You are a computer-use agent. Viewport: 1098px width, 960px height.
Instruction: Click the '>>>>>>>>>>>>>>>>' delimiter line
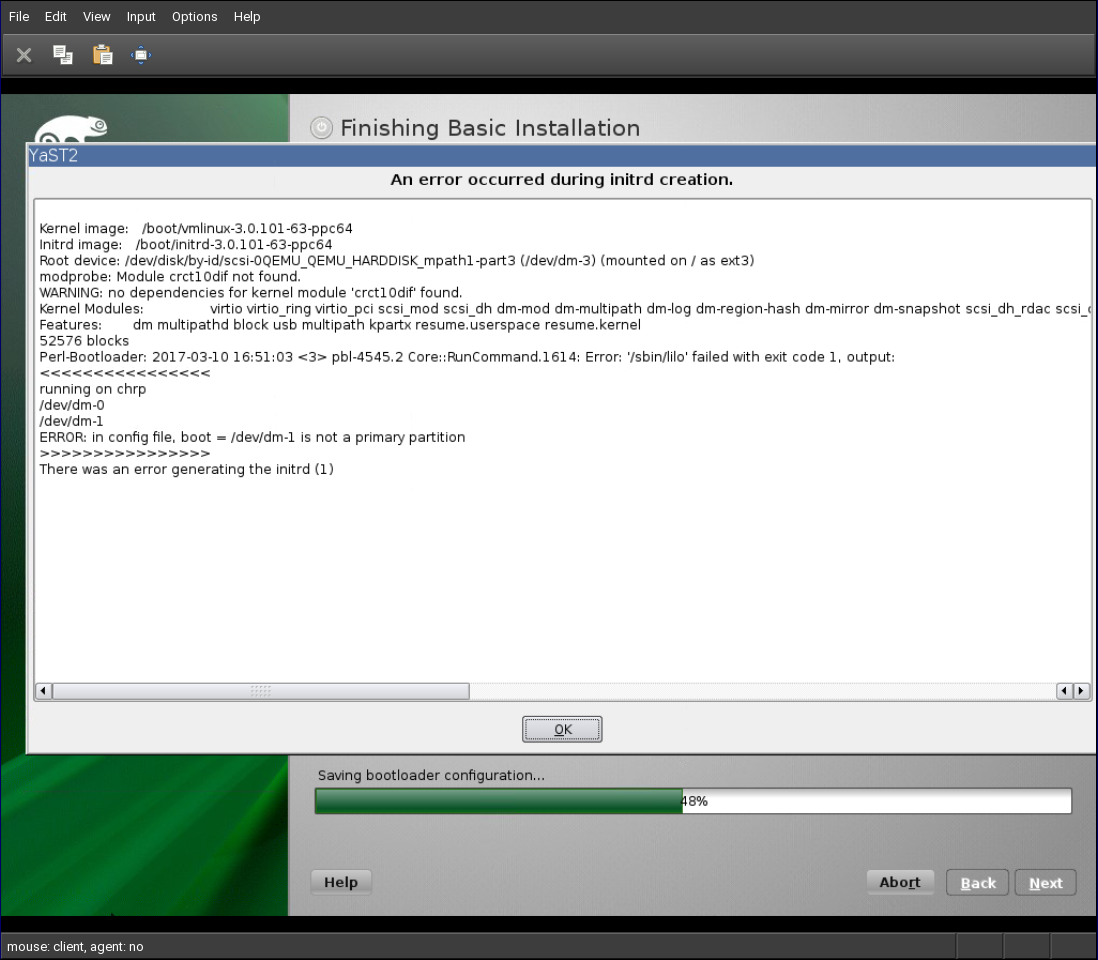[x=125, y=453]
